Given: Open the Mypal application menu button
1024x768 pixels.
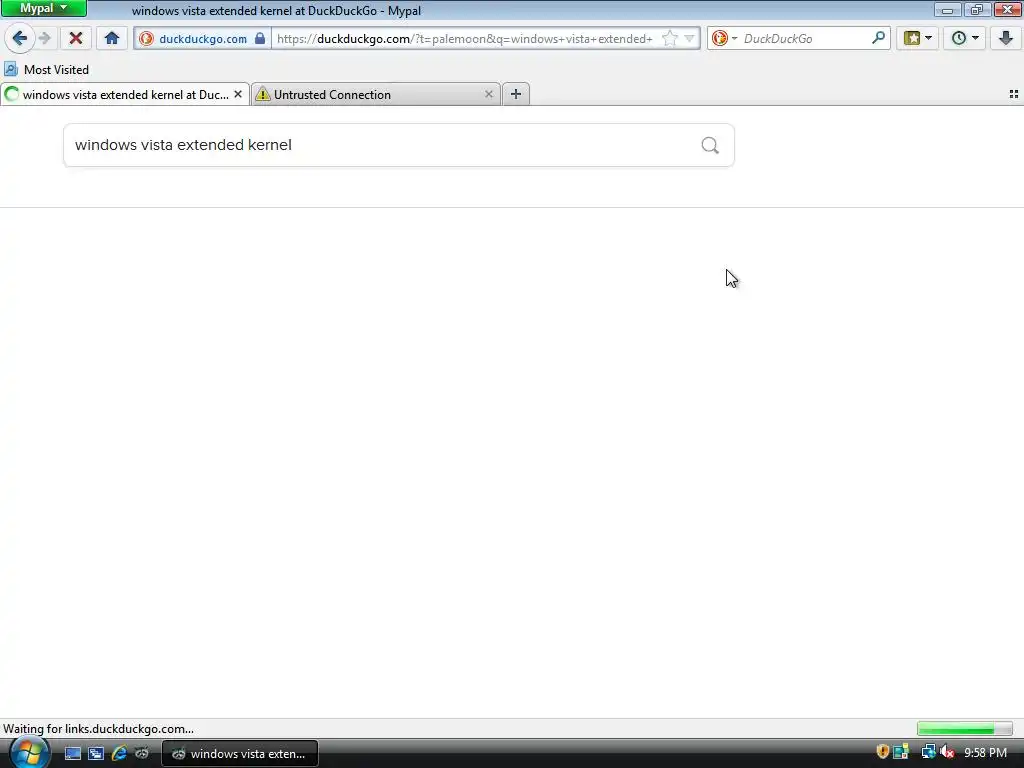Looking at the screenshot, I should [x=43, y=8].
